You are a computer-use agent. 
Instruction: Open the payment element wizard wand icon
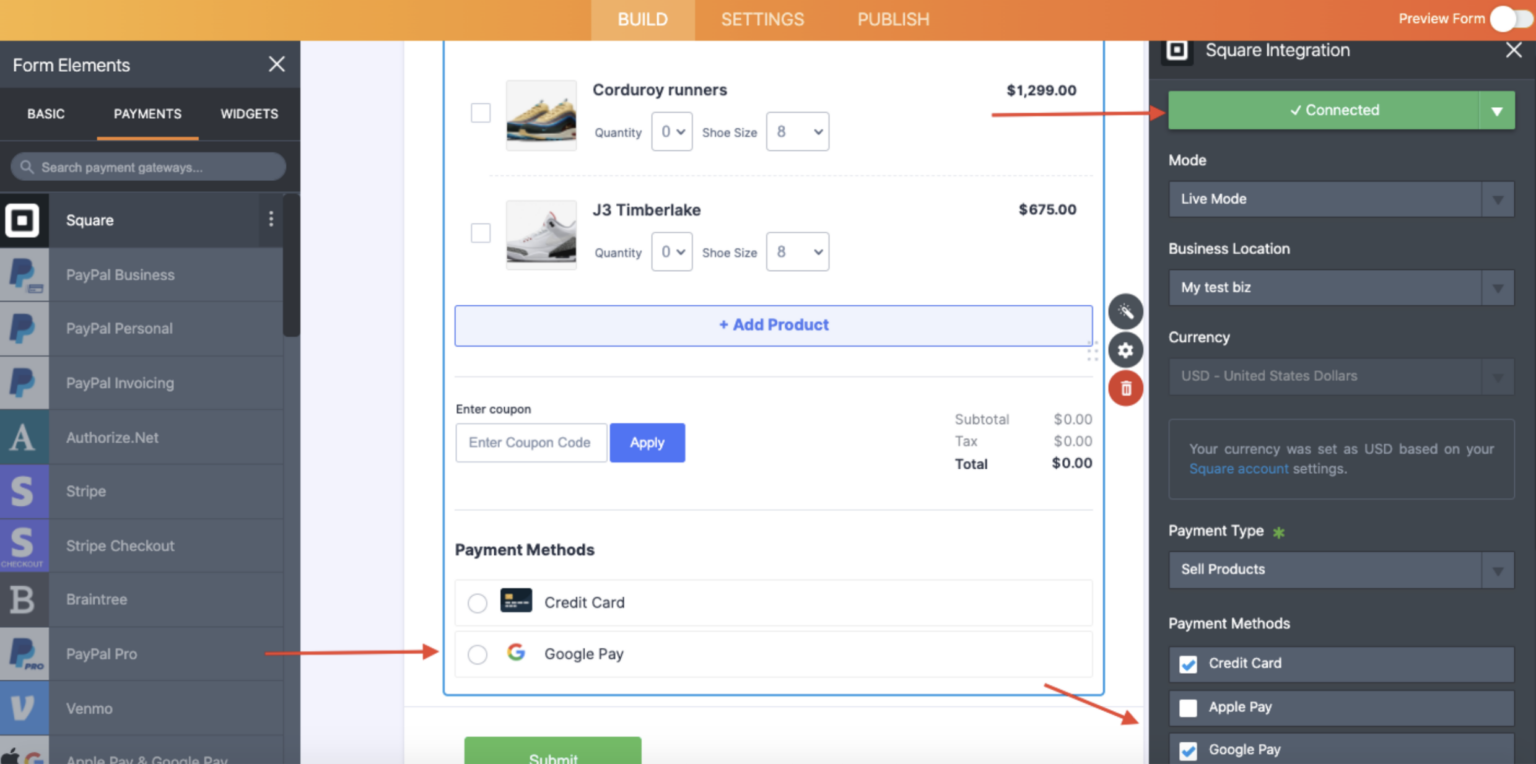(1125, 311)
